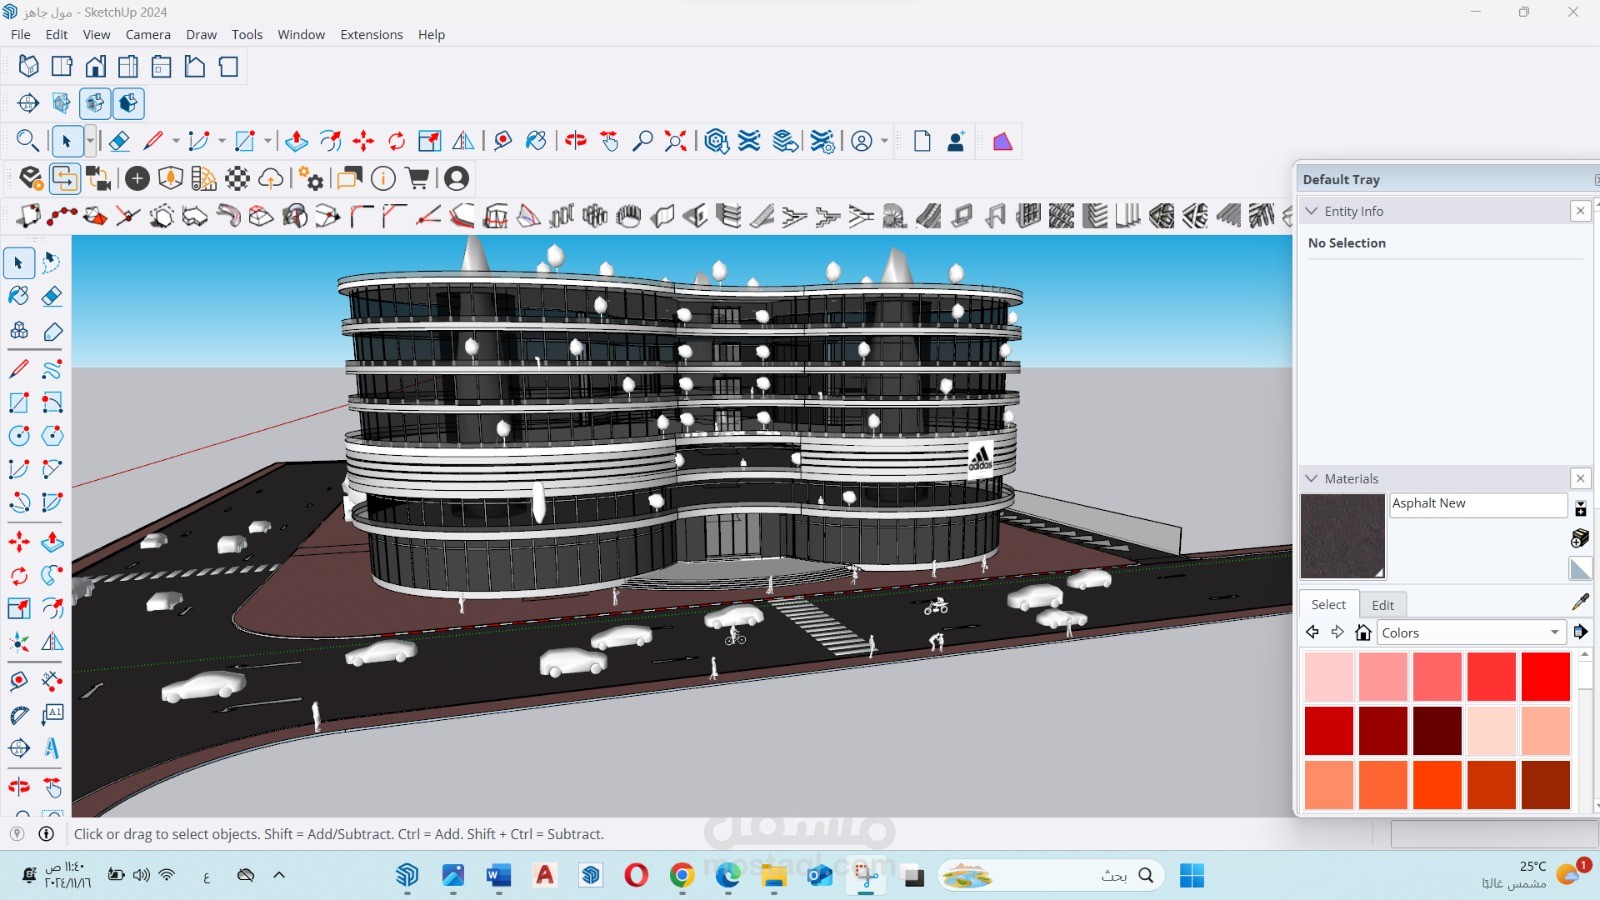
Task: Open the File menu
Action: coord(21,34)
